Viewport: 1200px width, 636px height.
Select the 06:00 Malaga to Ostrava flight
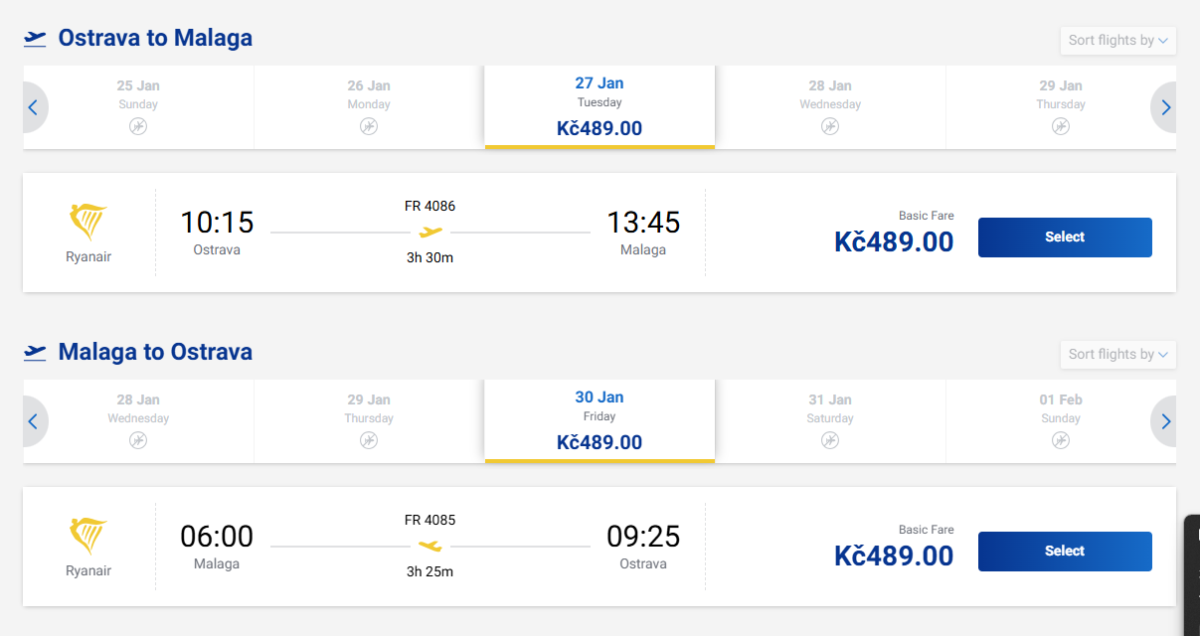coord(1064,551)
